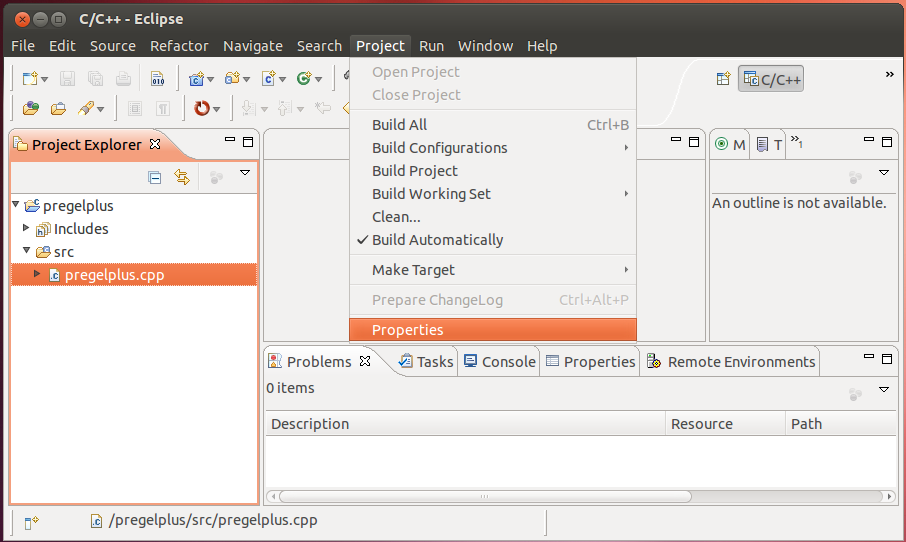Select the Make Target M tab
906x542 pixels.
[730, 144]
